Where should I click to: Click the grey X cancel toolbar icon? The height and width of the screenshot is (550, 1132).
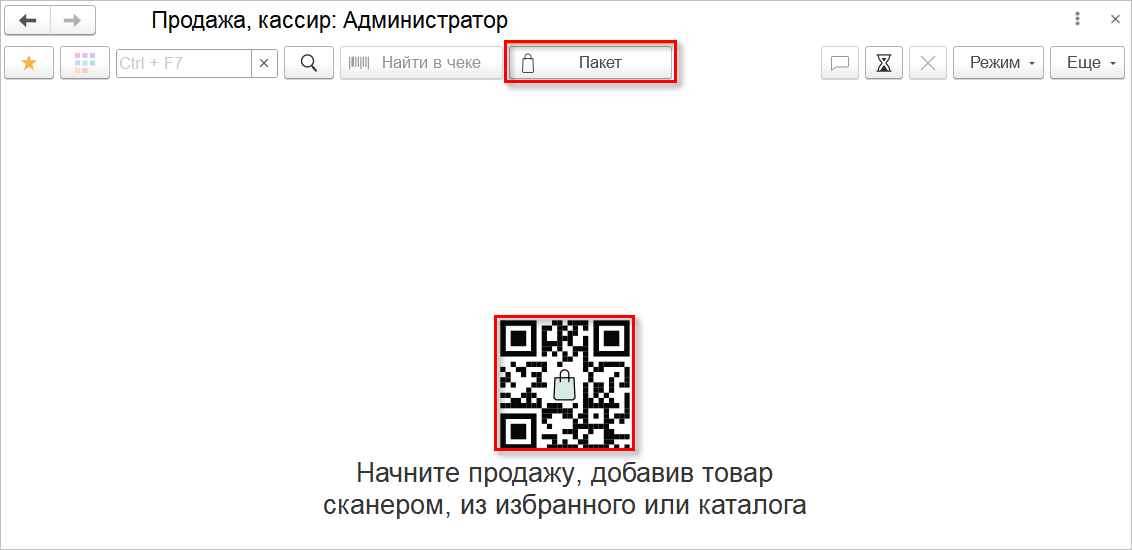tap(928, 63)
